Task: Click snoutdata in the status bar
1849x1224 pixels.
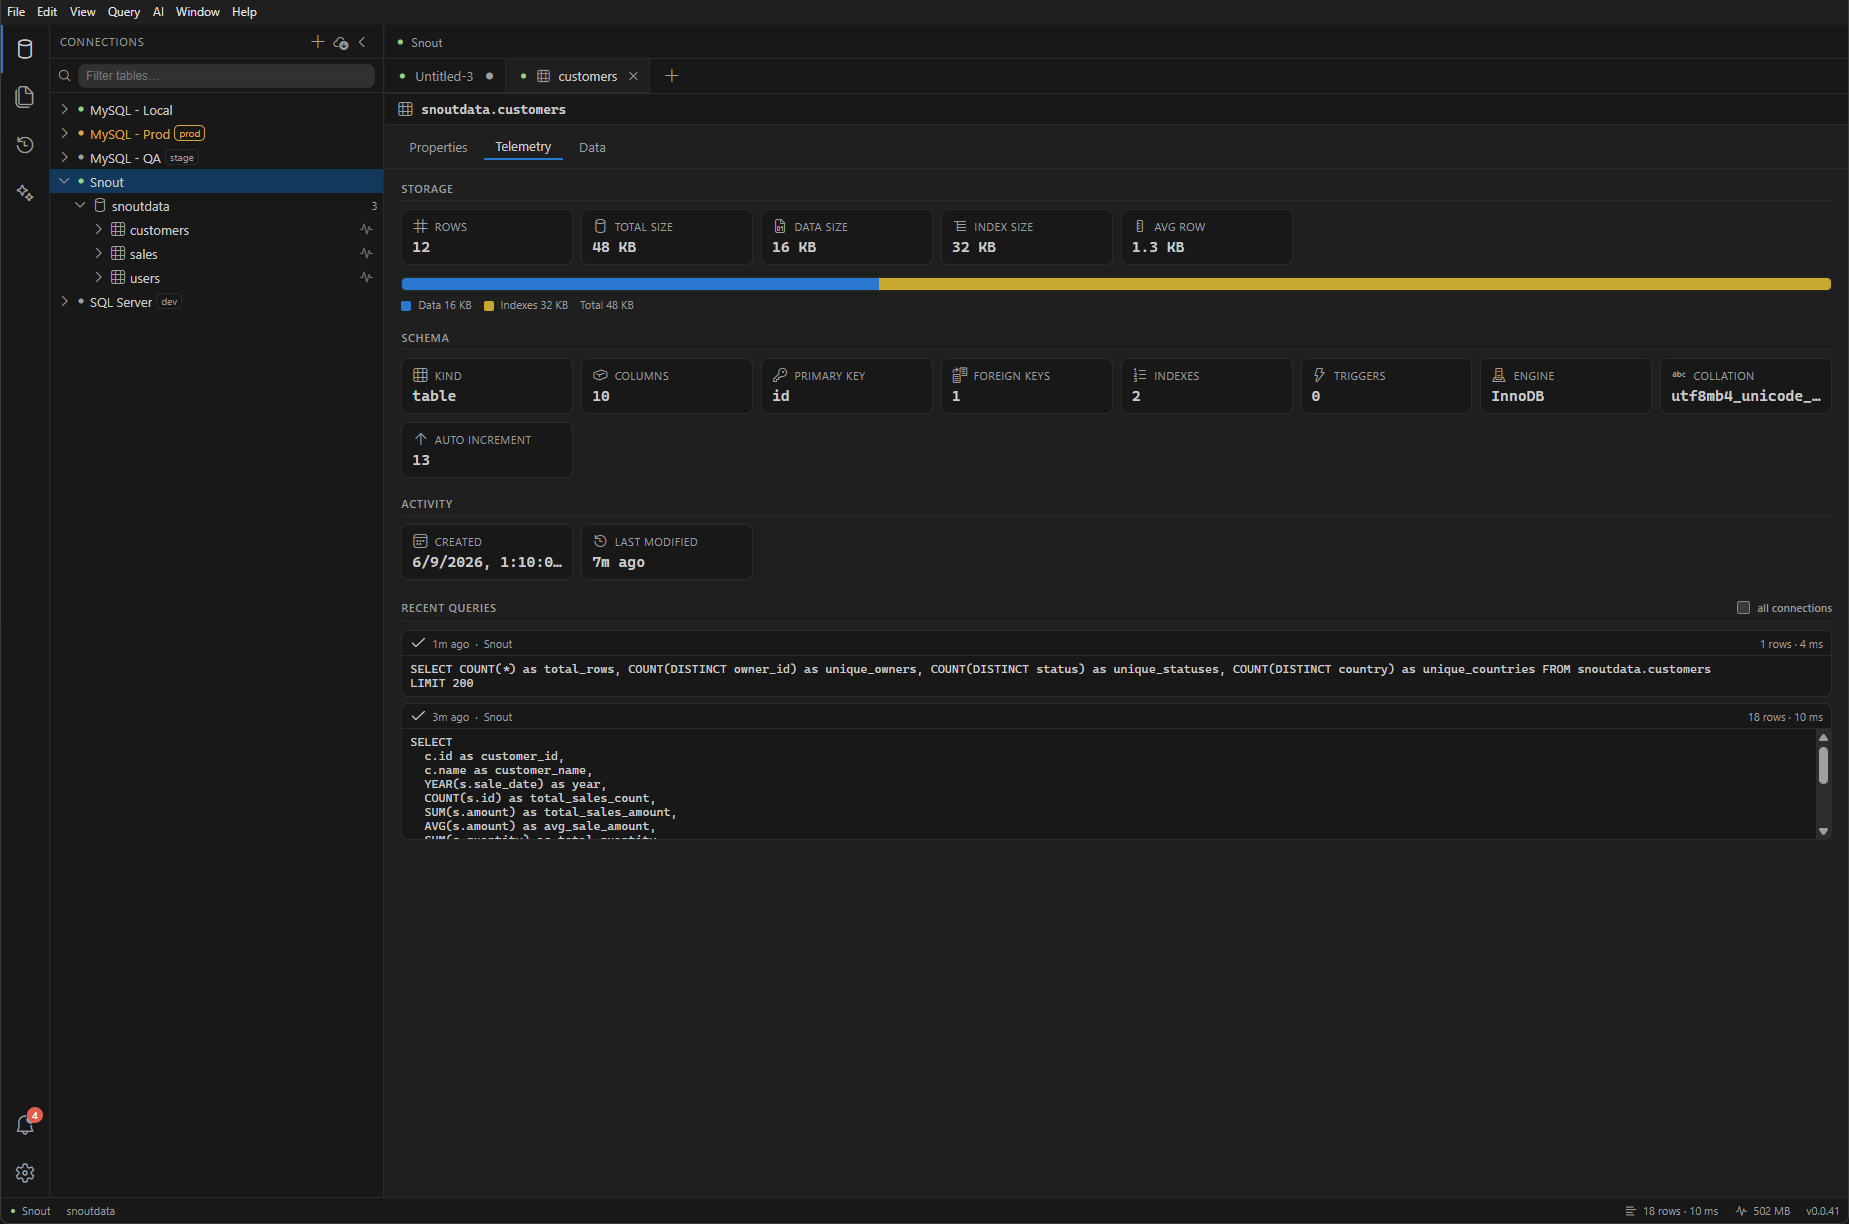Action: [x=91, y=1211]
